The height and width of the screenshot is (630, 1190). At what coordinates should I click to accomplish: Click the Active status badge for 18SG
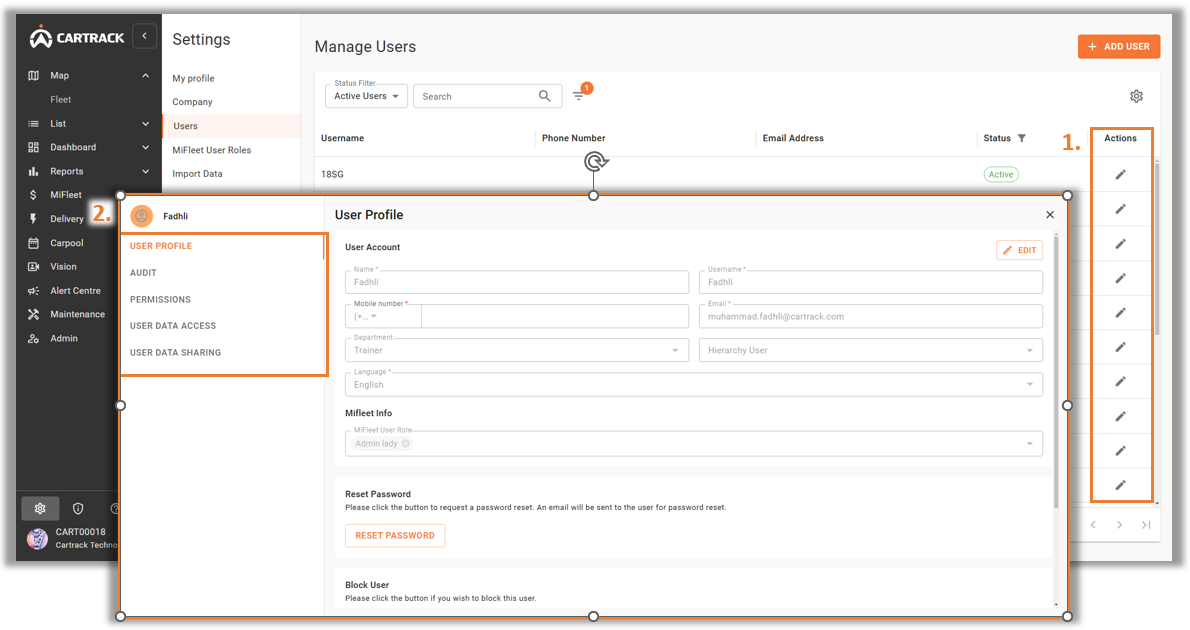pyautogui.click(x=1001, y=175)
